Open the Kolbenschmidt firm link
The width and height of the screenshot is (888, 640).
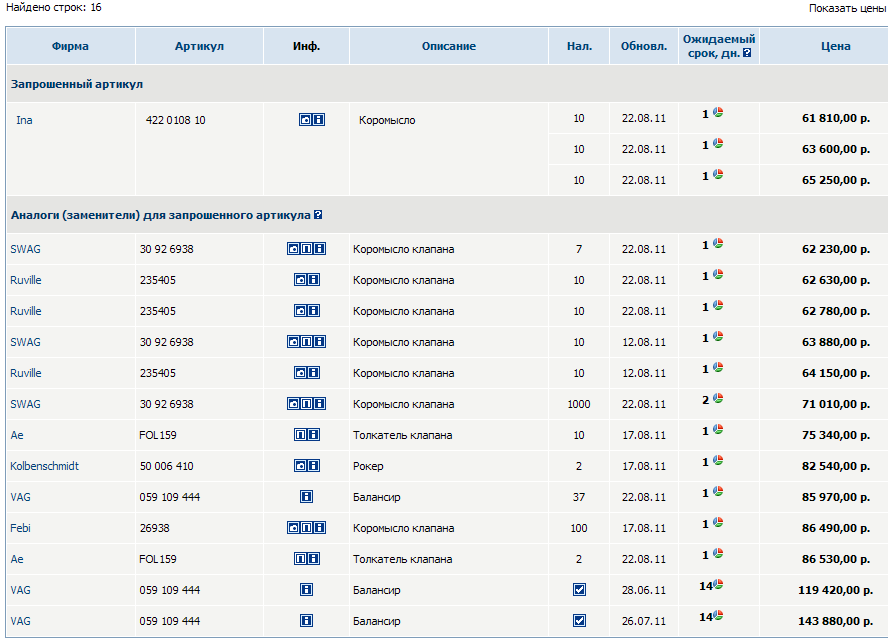point(44,466)
